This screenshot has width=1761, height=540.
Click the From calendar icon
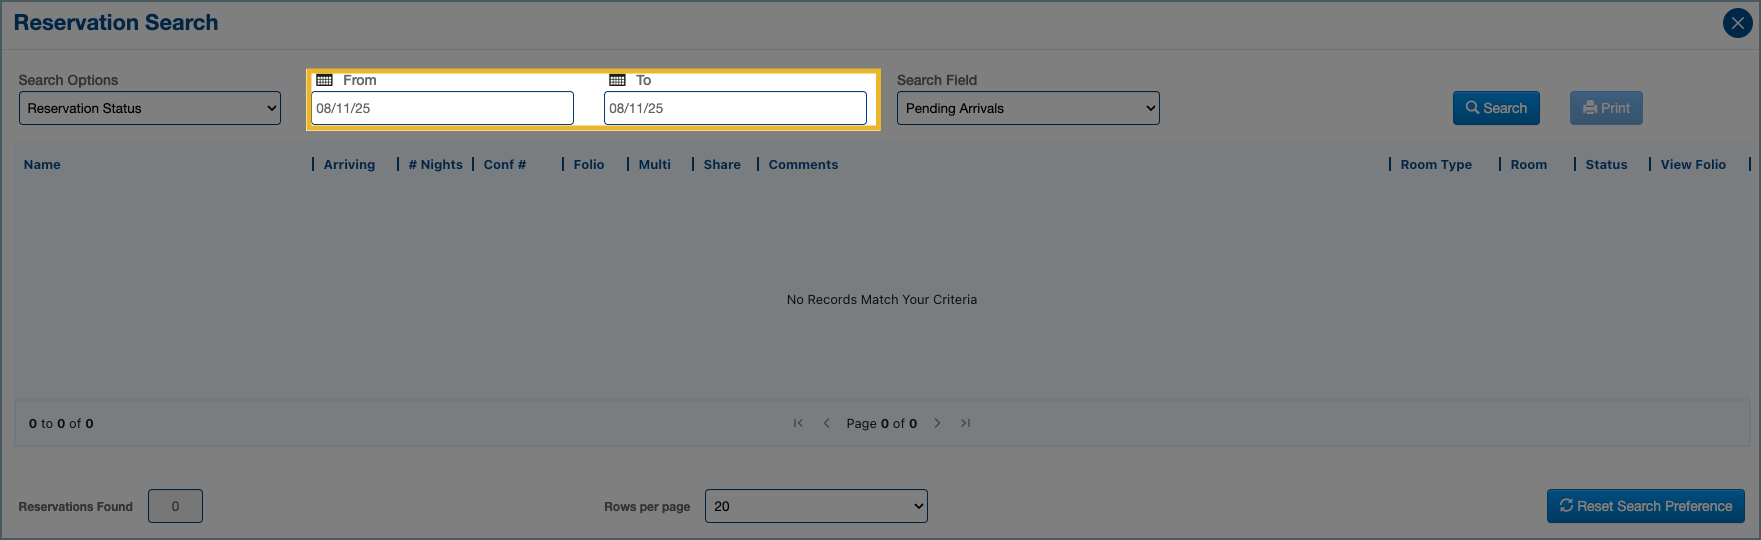324,80
